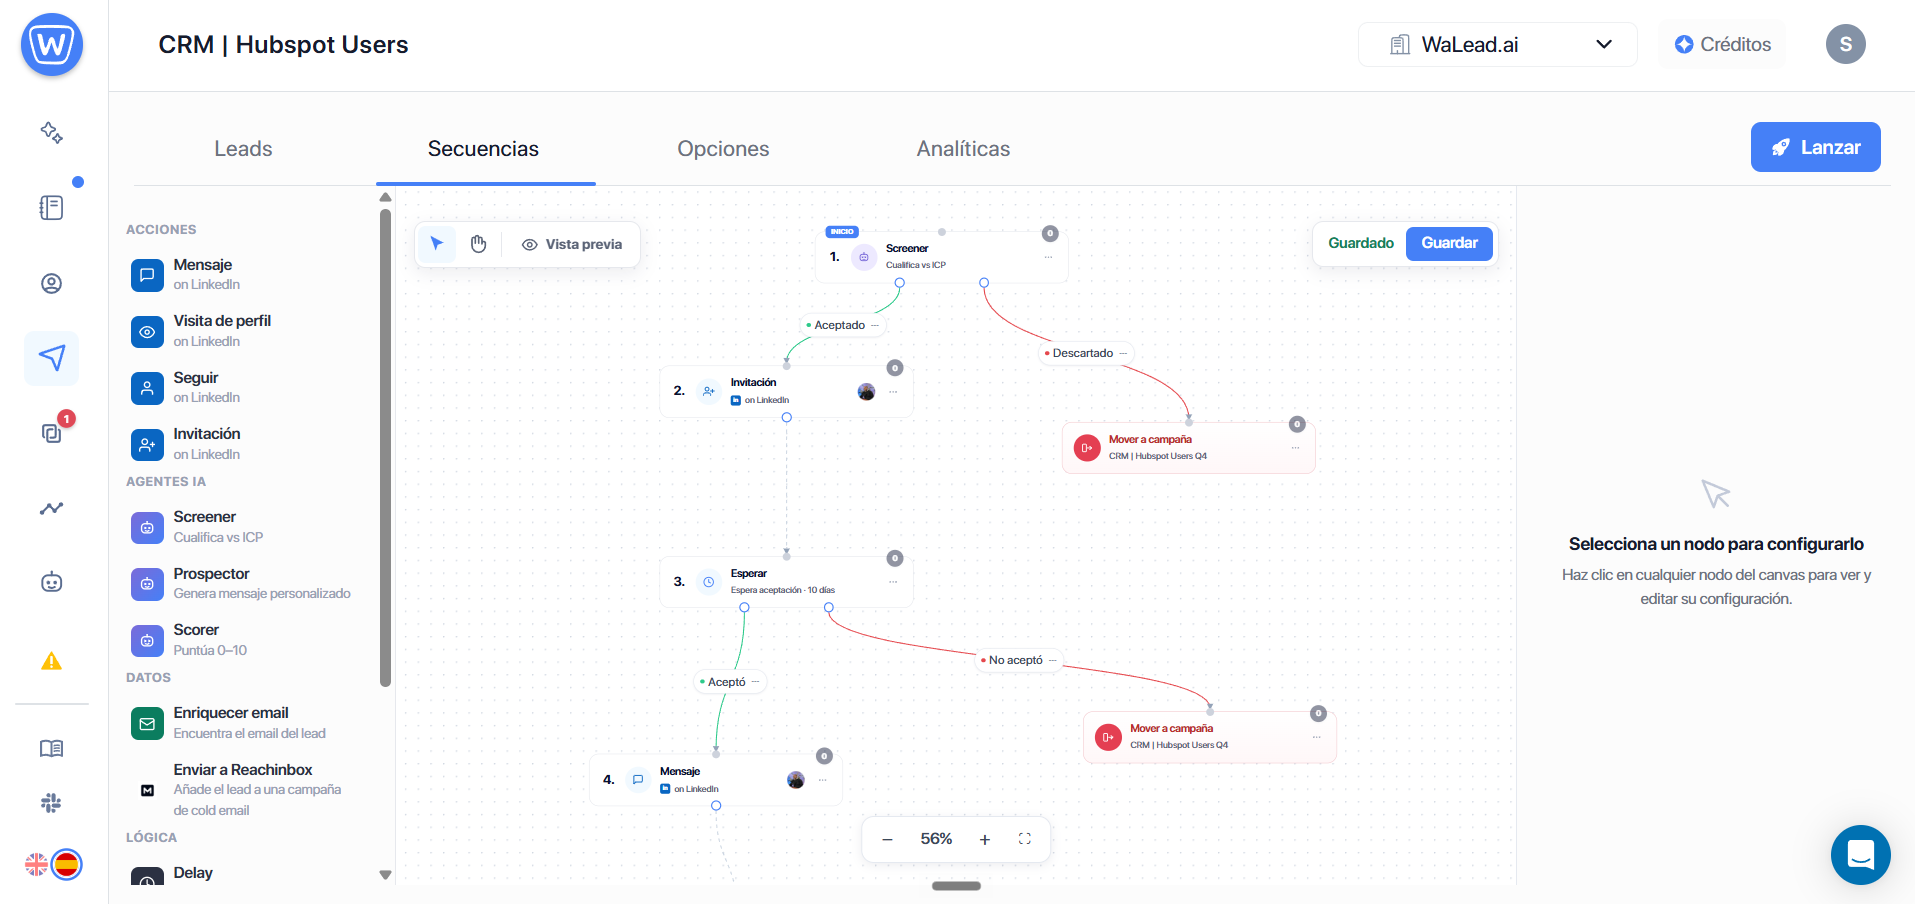
Task: Select the Invitación node numbered 2
Action: pos(786,391)
